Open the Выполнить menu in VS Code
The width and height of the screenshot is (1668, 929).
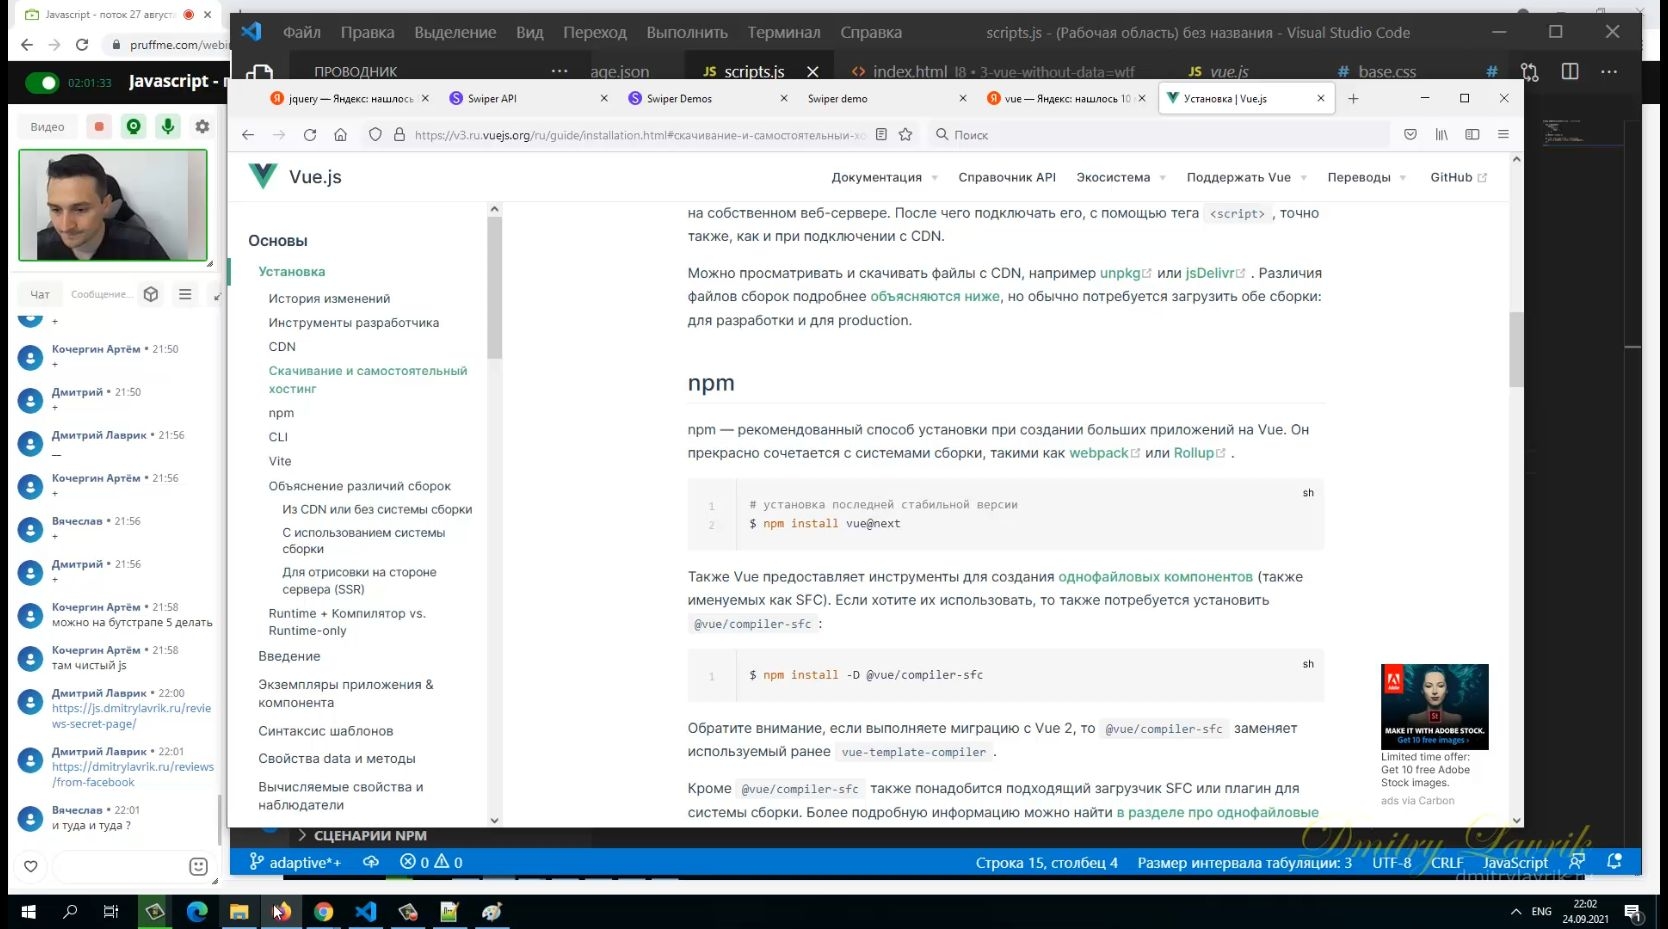tap(687, 33)
